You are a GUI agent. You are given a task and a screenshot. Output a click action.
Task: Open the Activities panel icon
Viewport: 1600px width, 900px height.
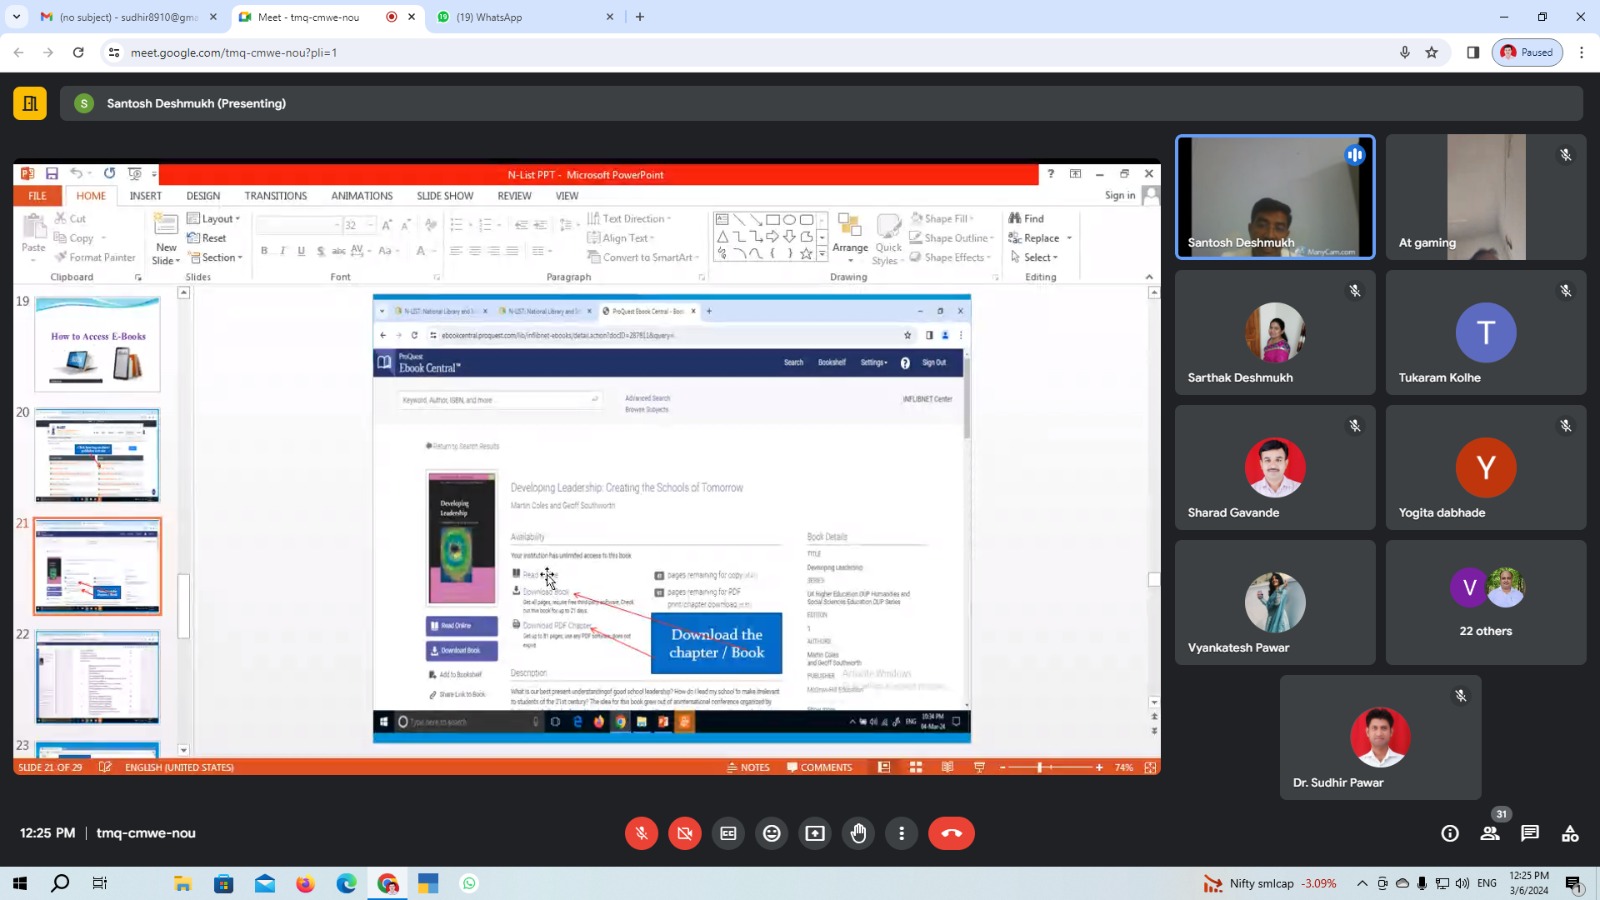coord(1570,833)
